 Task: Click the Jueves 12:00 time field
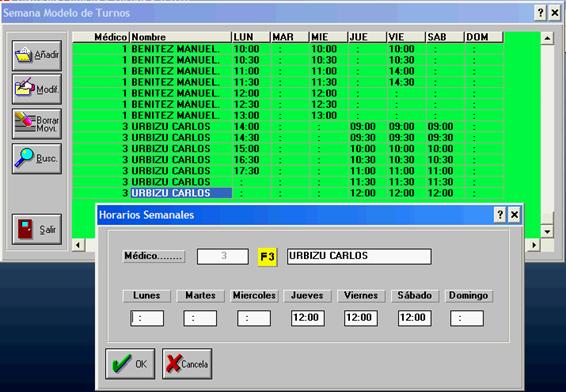[x=308, y=318]
